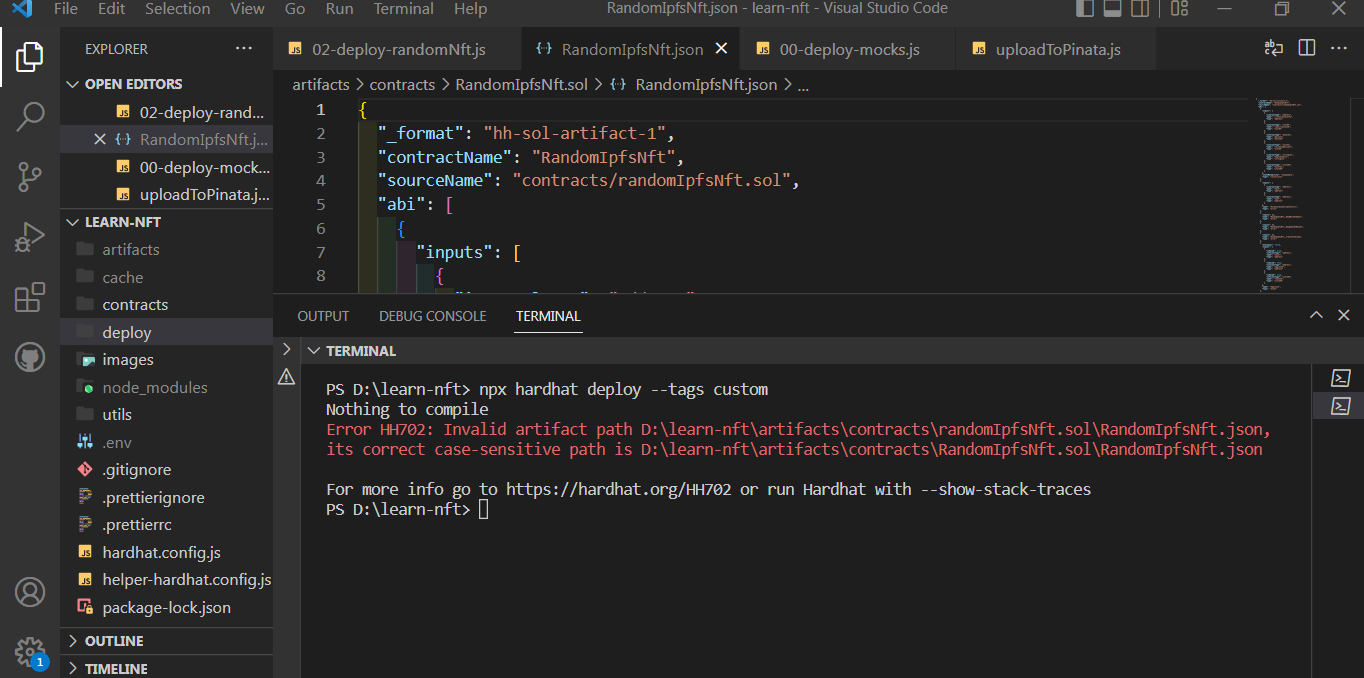This screenshot has height=678, width=1364.
Task: Maximize the panel with the chevron-up icon
Action: (1317, 315)
